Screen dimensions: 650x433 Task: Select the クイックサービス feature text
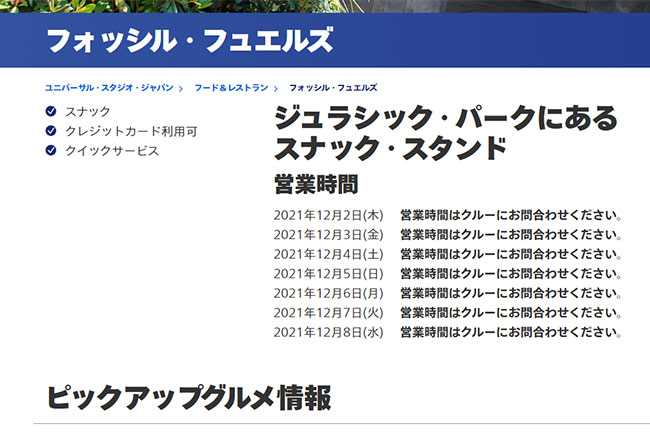112,150
